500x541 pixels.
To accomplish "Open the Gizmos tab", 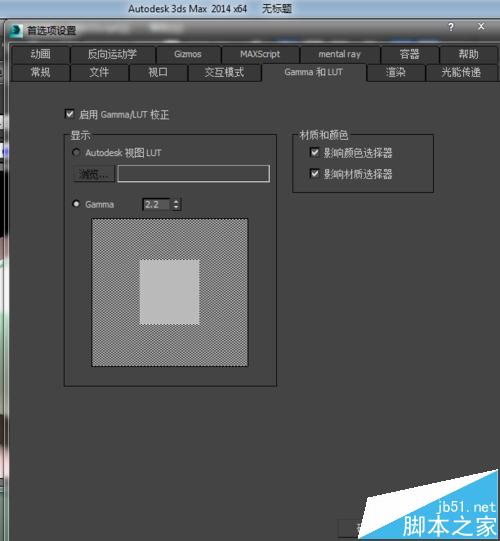I will point(188,54).
